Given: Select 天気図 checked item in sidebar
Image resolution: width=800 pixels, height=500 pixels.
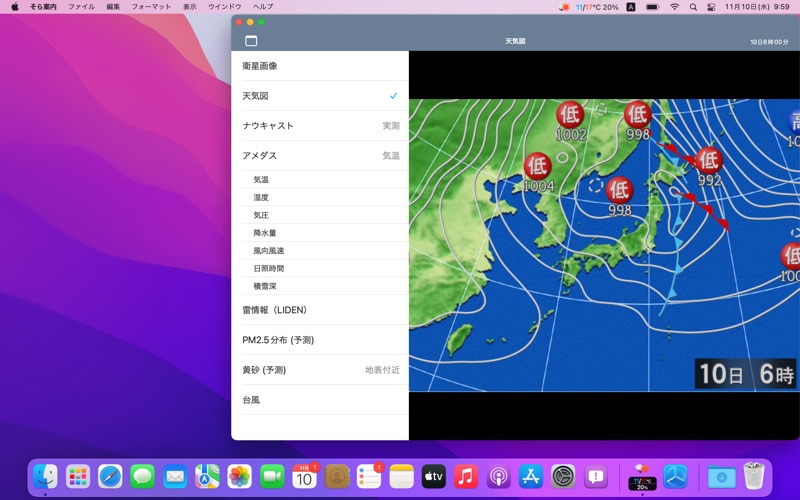Looking at the screenshot, I should [319, 96].
